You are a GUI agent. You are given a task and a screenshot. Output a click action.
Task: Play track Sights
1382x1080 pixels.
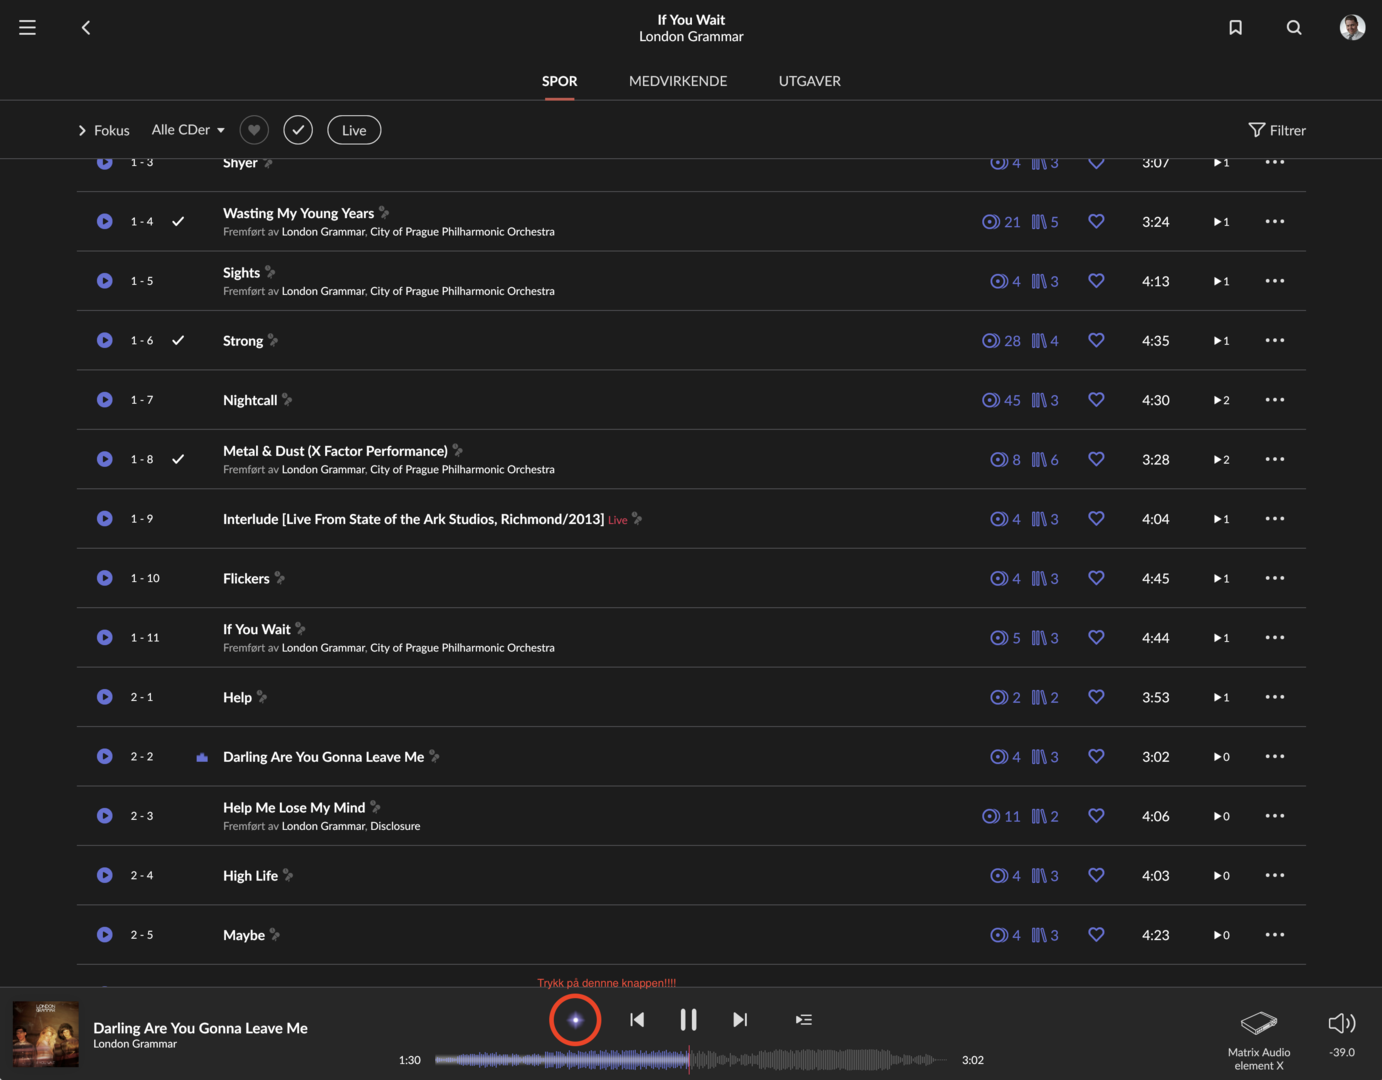point(105,281)
